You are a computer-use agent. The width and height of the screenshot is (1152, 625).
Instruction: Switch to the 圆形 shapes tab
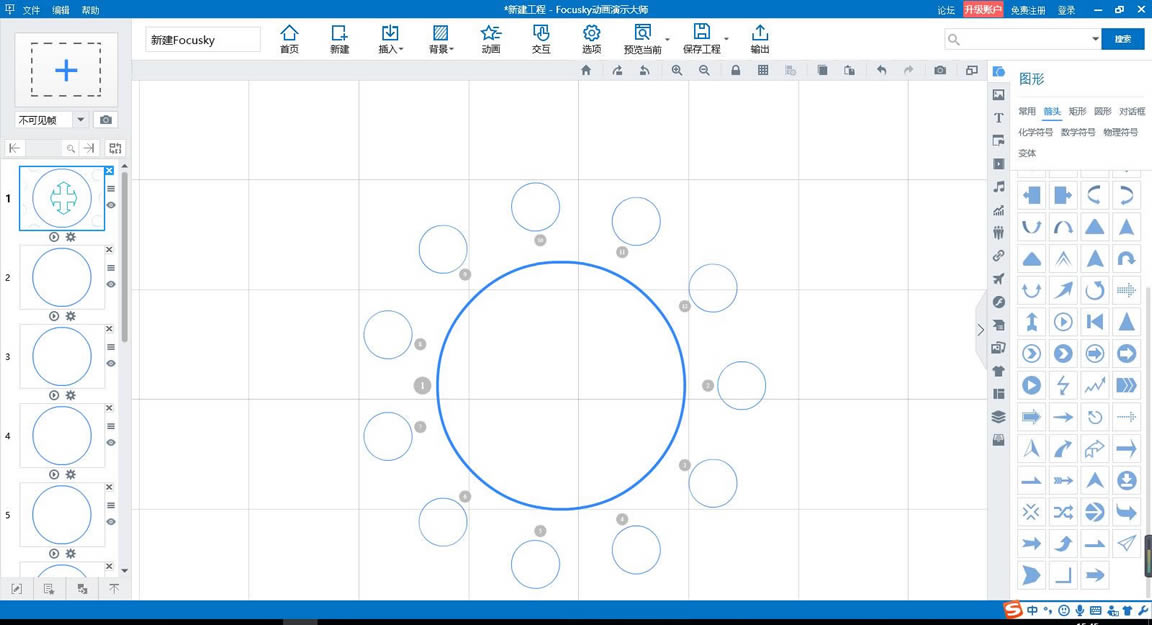pyautogui.click(x=1104, y=111)
